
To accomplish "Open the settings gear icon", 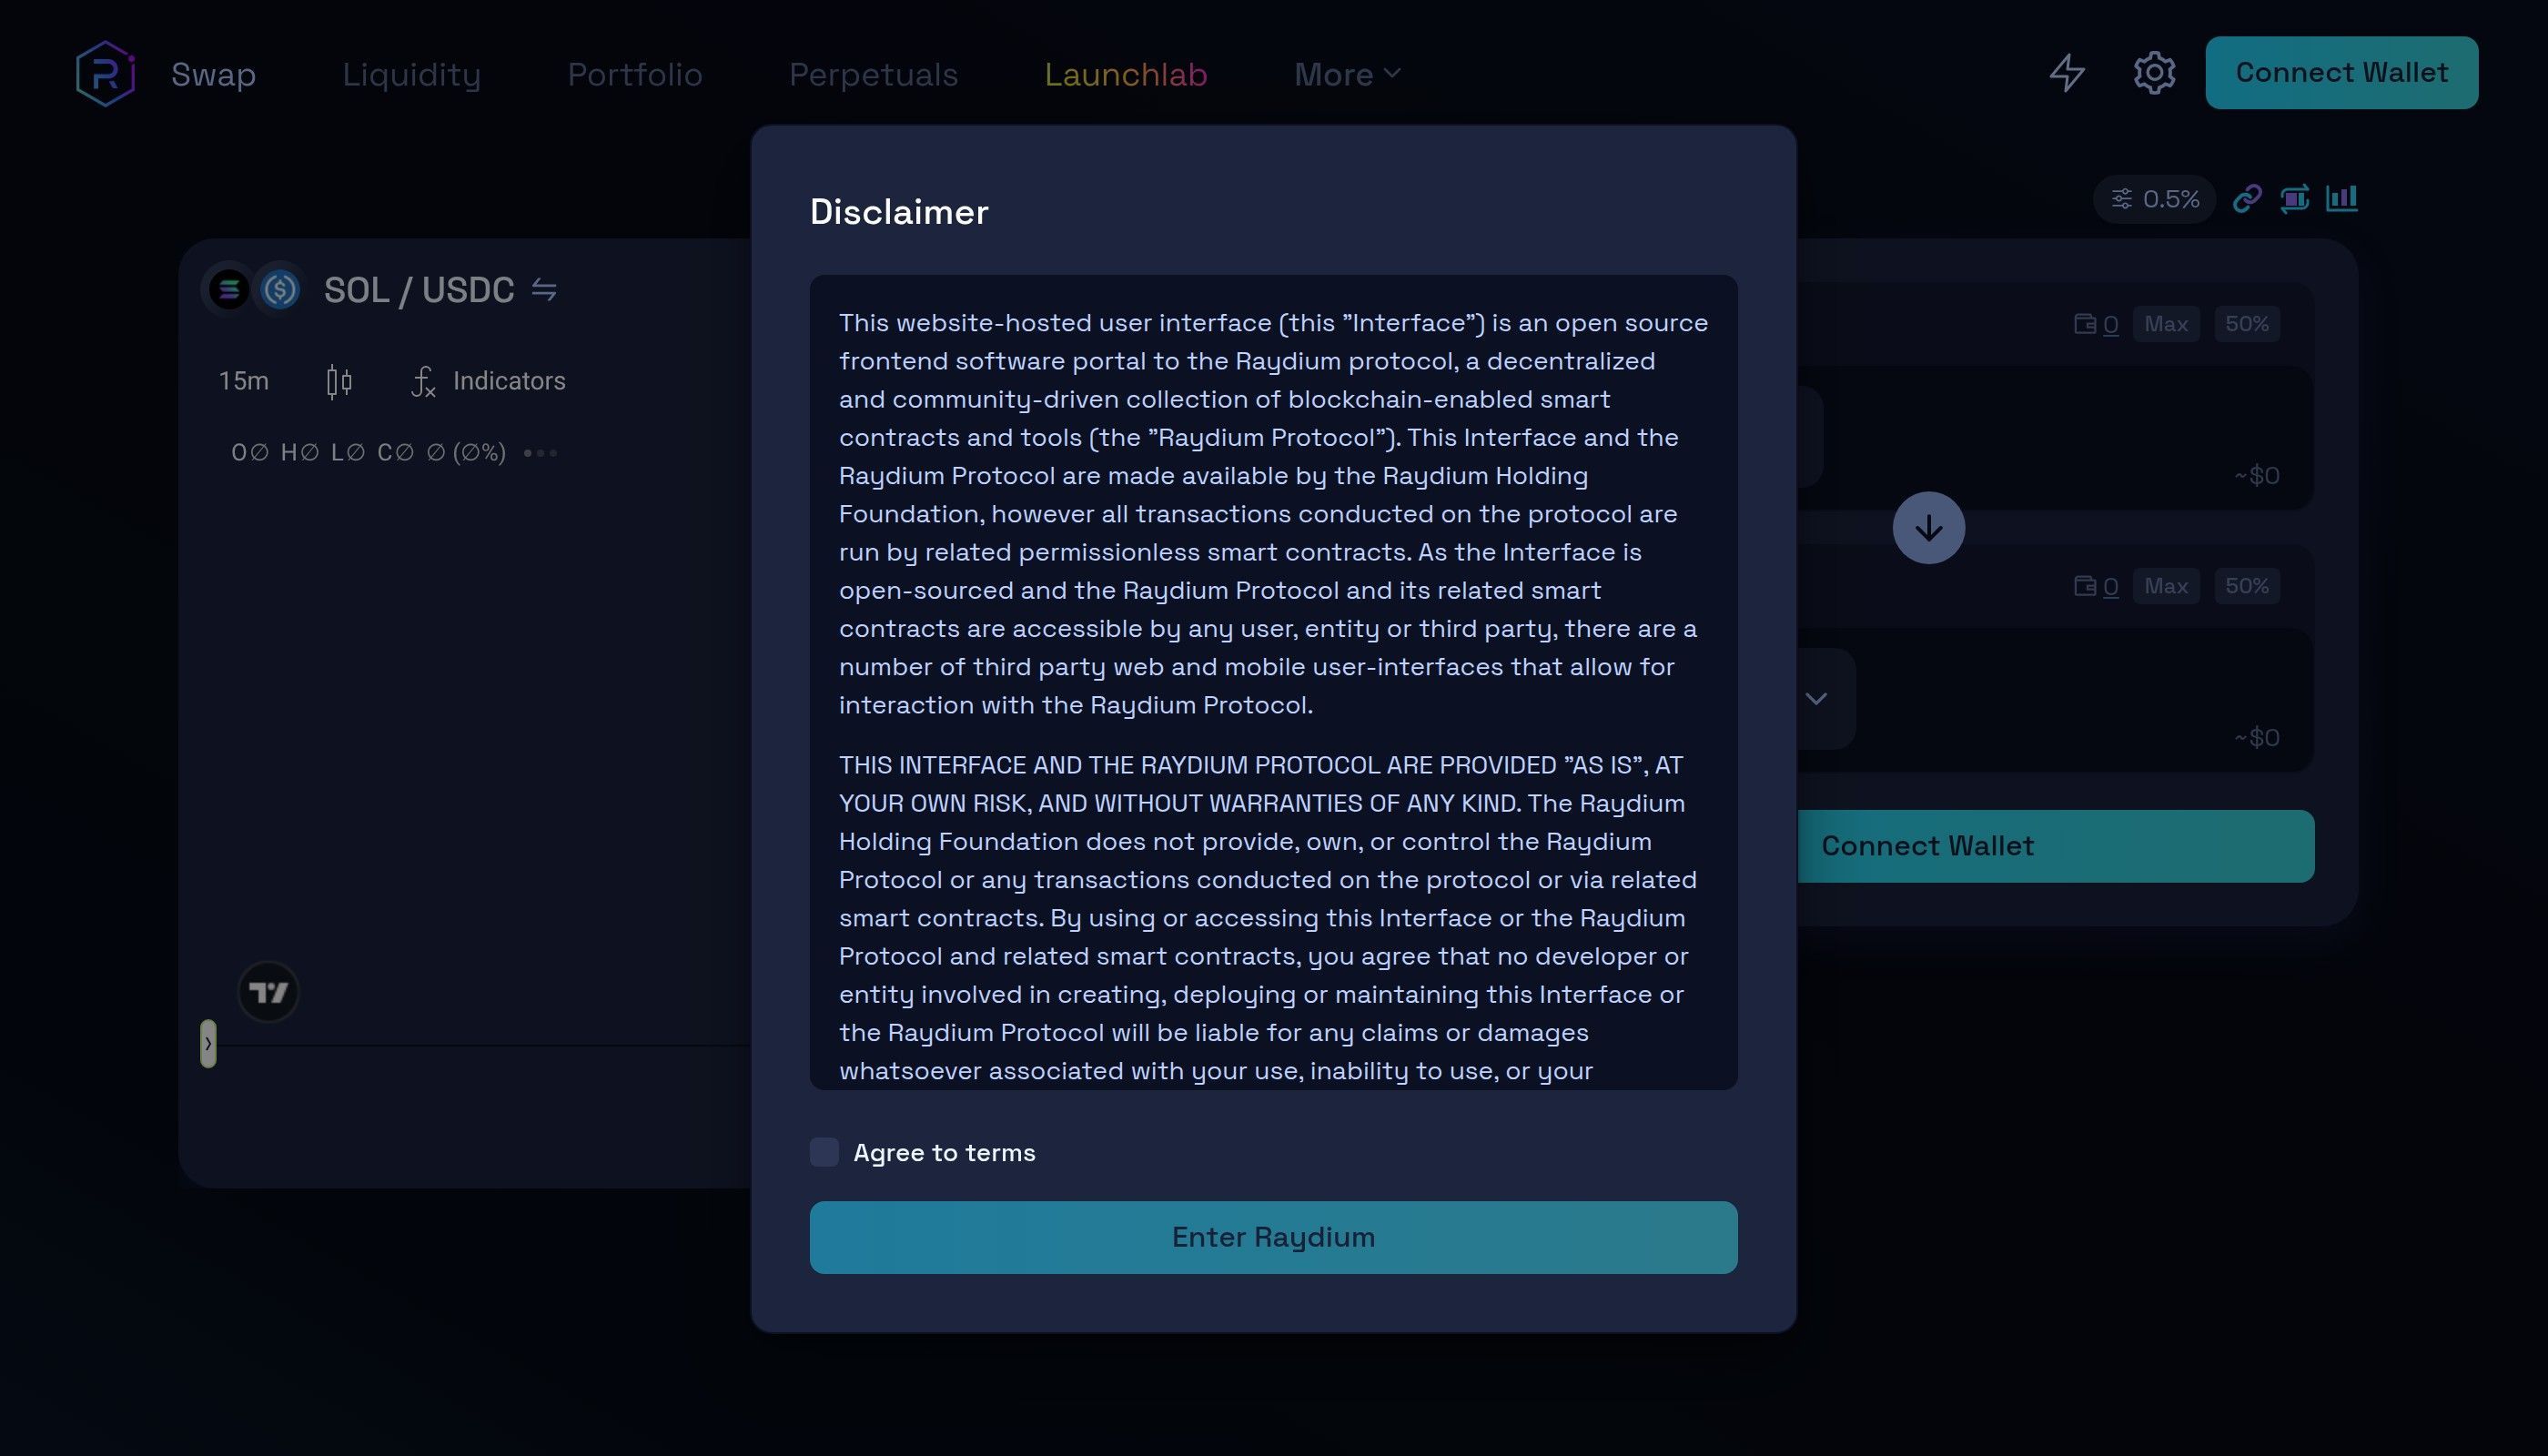I will (x=2154, y=73).
